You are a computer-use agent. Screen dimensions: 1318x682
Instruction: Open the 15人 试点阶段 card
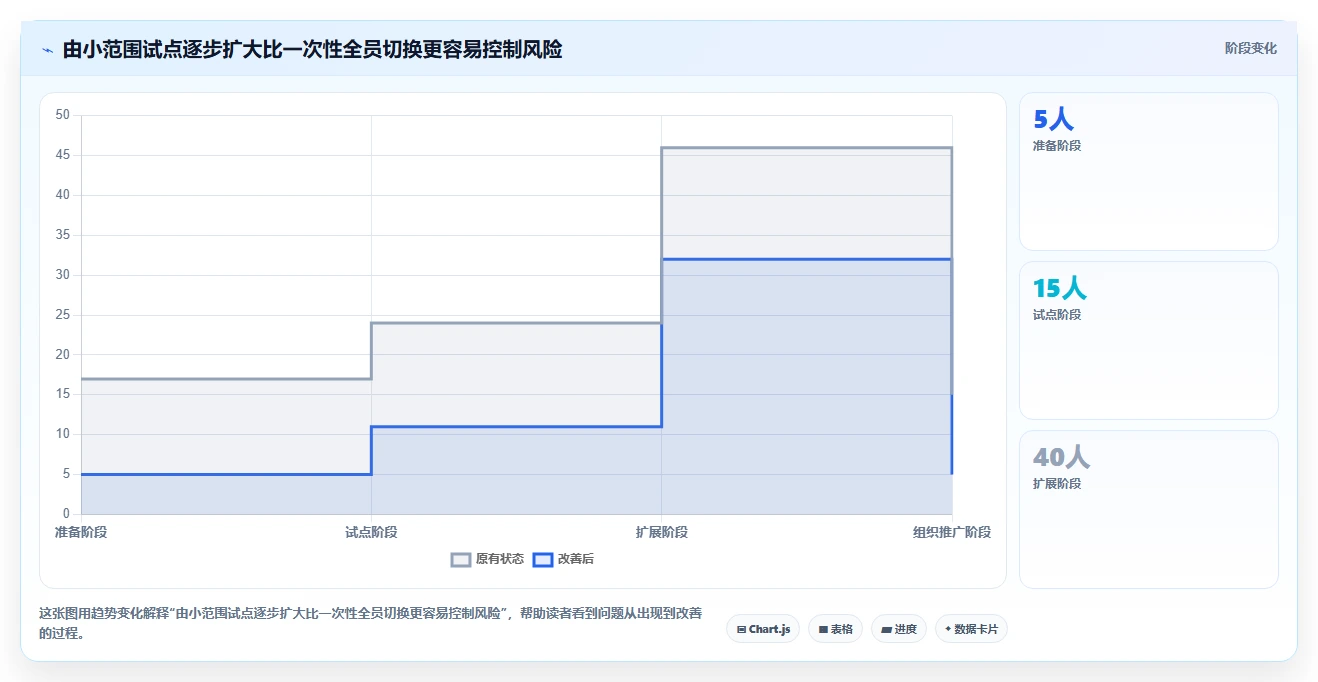[1148, 340]
